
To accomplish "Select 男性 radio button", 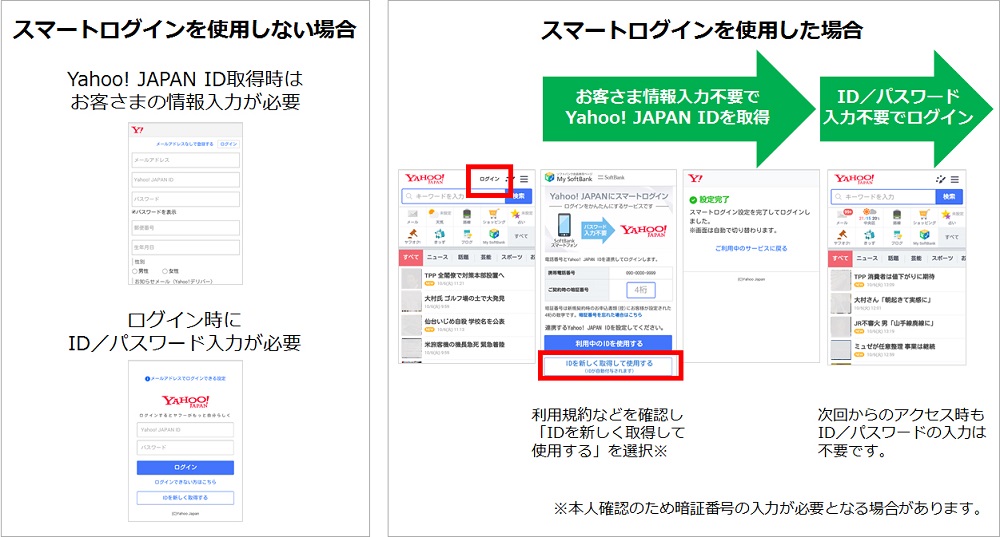I will pyautogui.click(x=135, y=271).
